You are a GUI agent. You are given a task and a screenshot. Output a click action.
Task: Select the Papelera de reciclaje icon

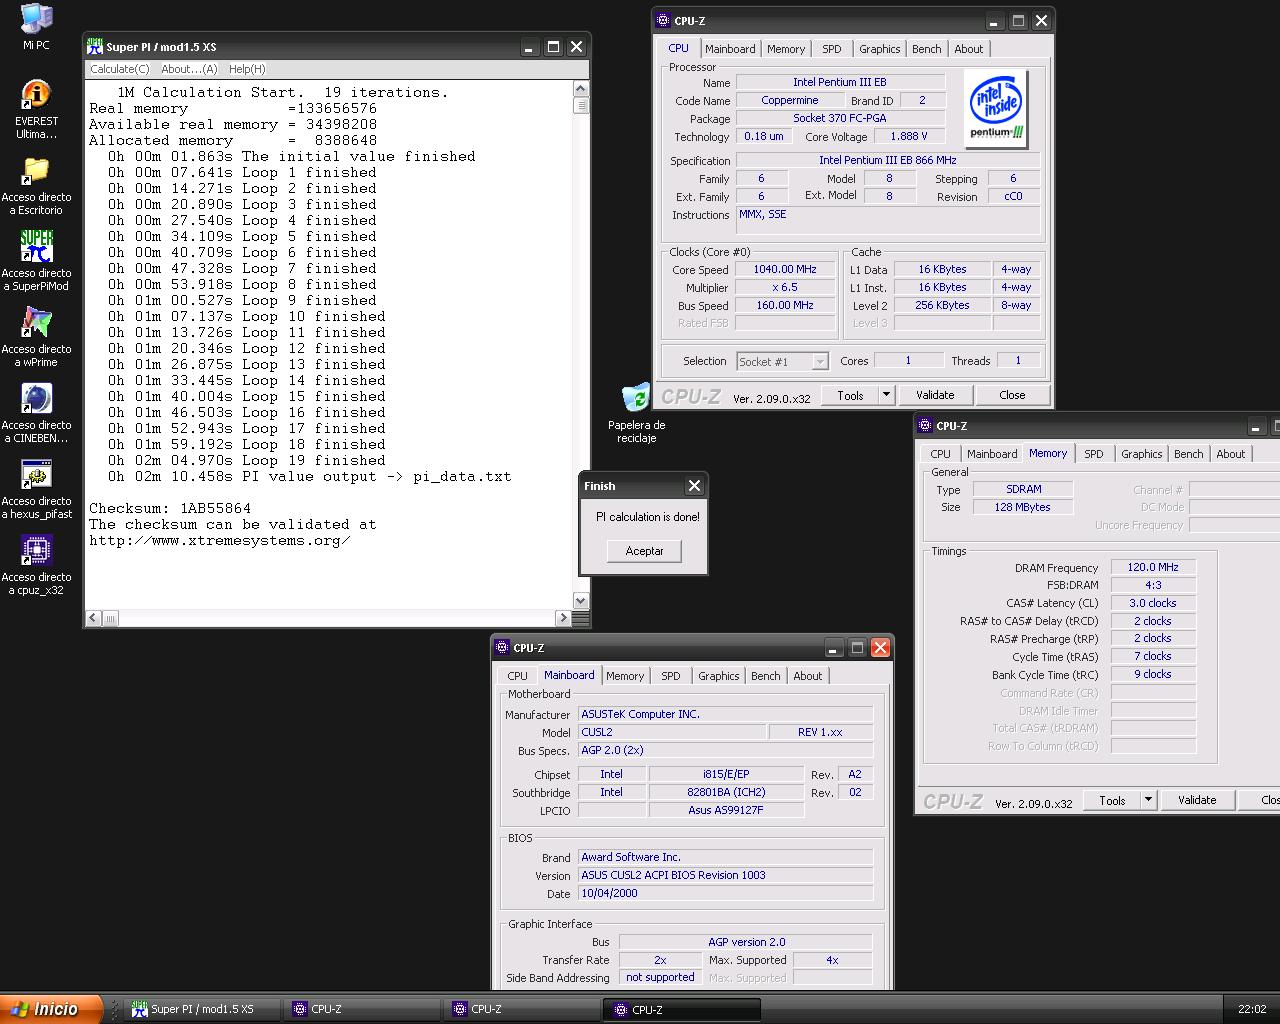(x=636, y=398)
